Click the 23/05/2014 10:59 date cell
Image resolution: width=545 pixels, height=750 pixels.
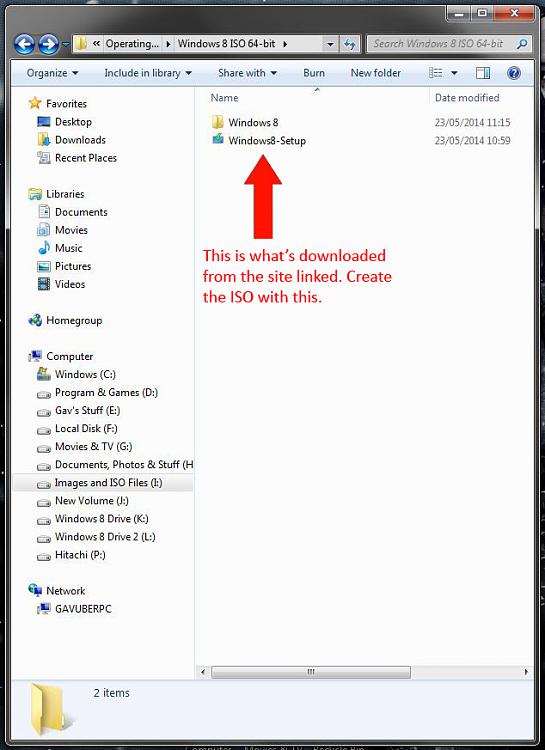472,141
